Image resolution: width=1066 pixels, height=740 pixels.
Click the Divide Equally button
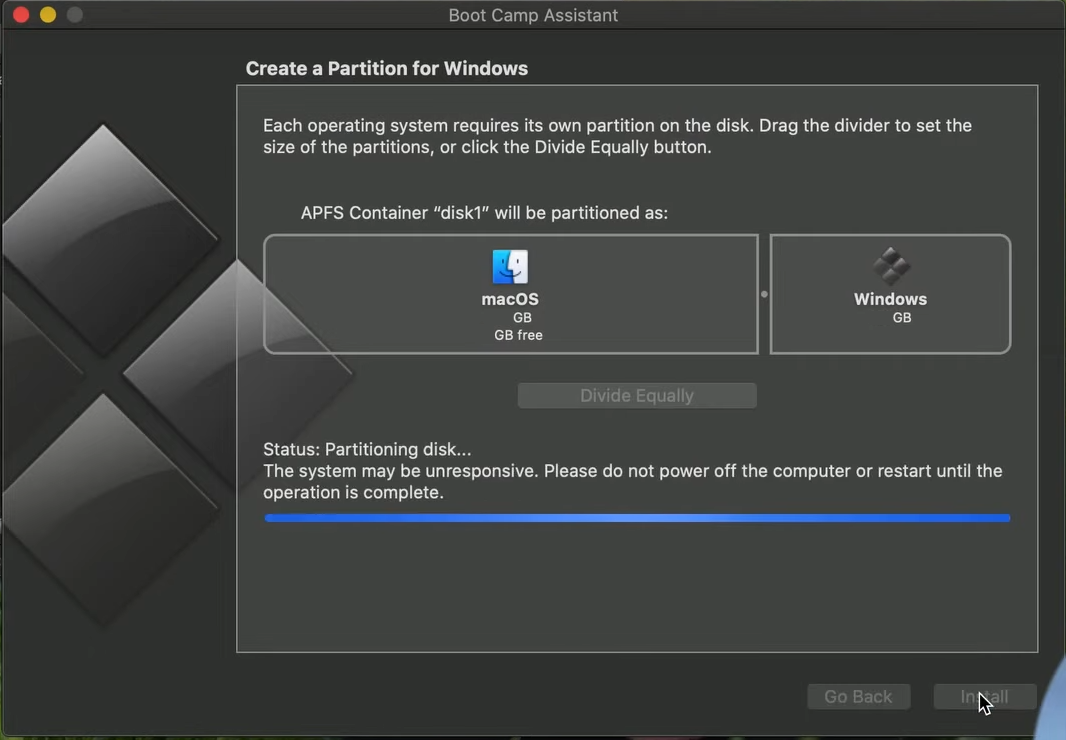pos(637,396)
